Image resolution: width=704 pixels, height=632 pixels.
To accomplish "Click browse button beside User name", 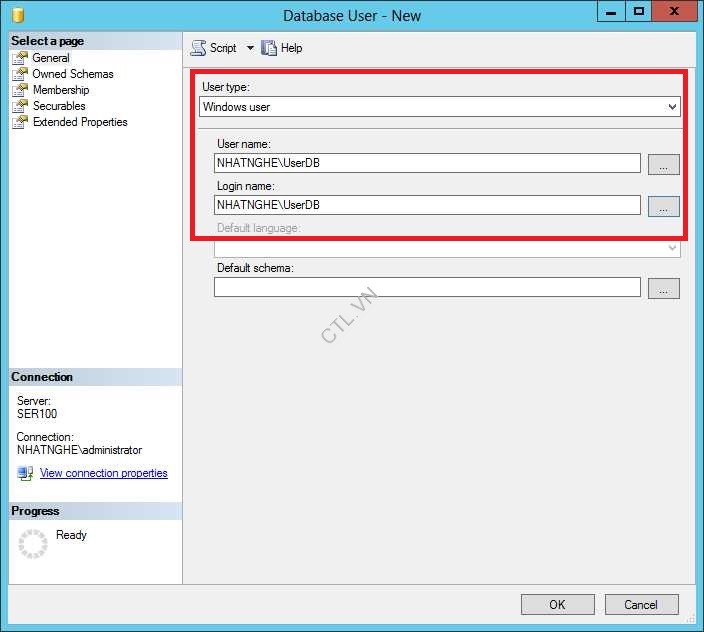I will [664, 164].
